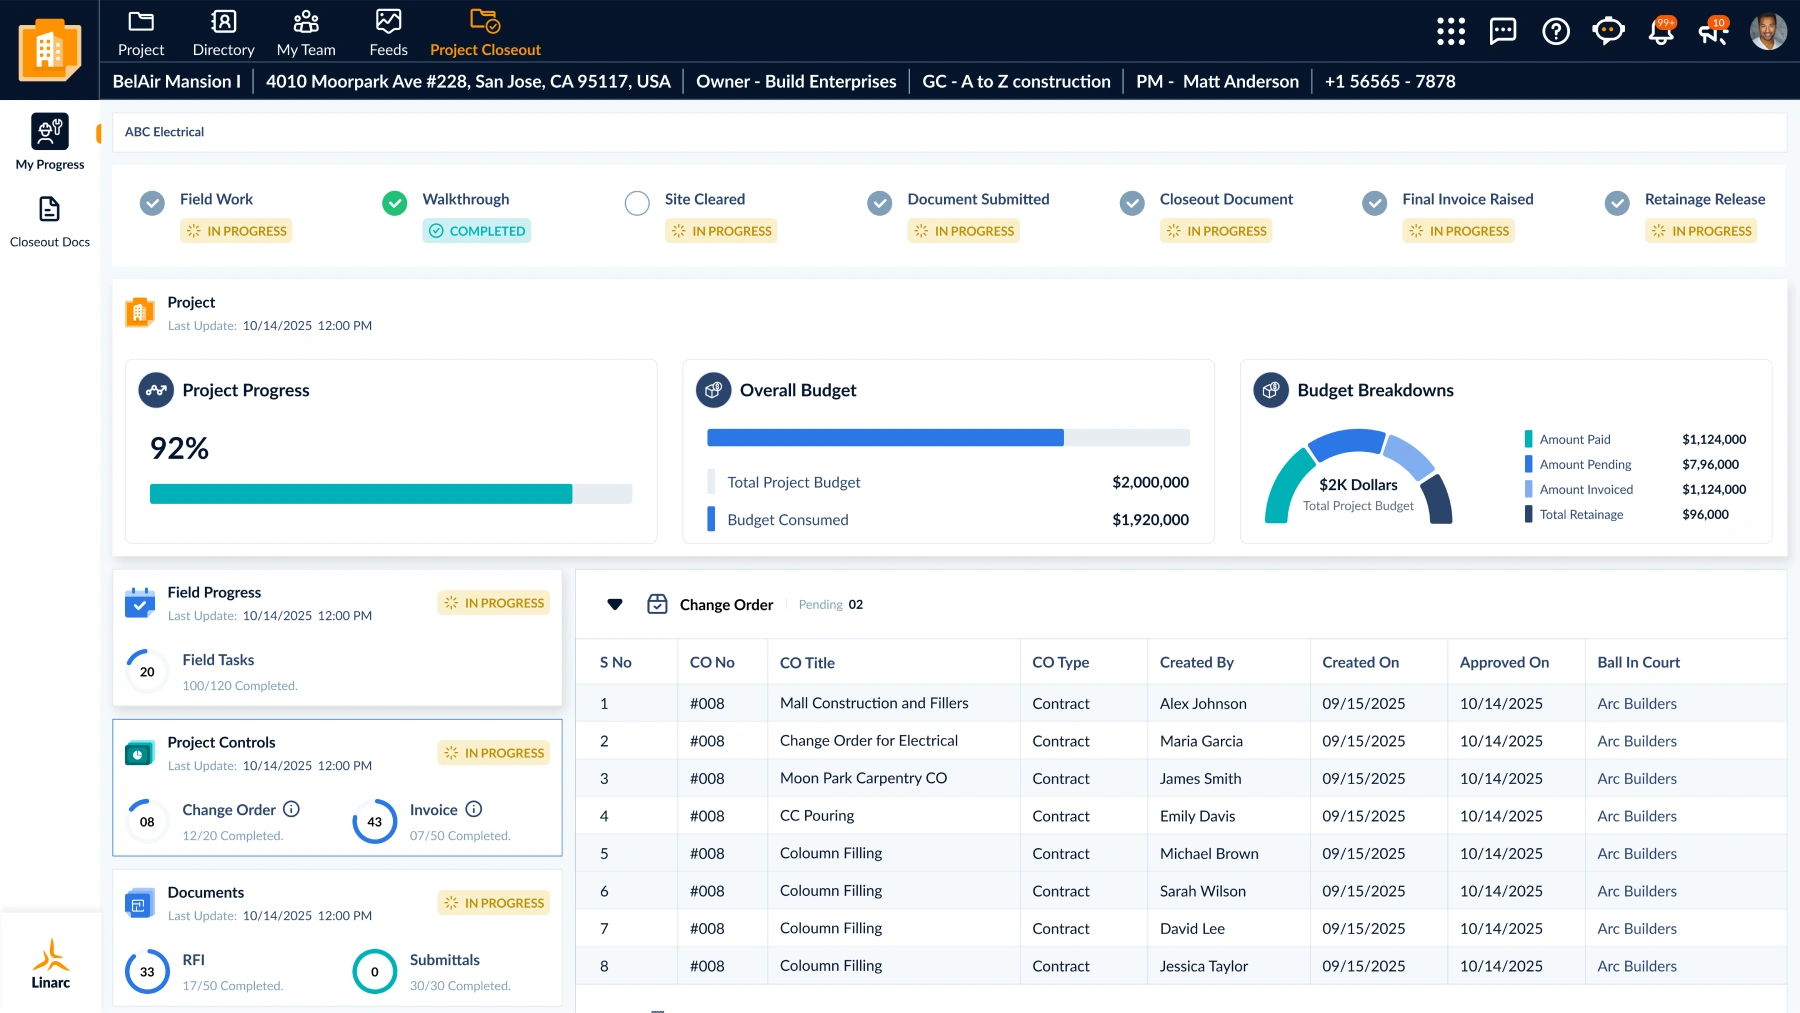
Task: Click the Change Order calendar icon
Action: 657,604
